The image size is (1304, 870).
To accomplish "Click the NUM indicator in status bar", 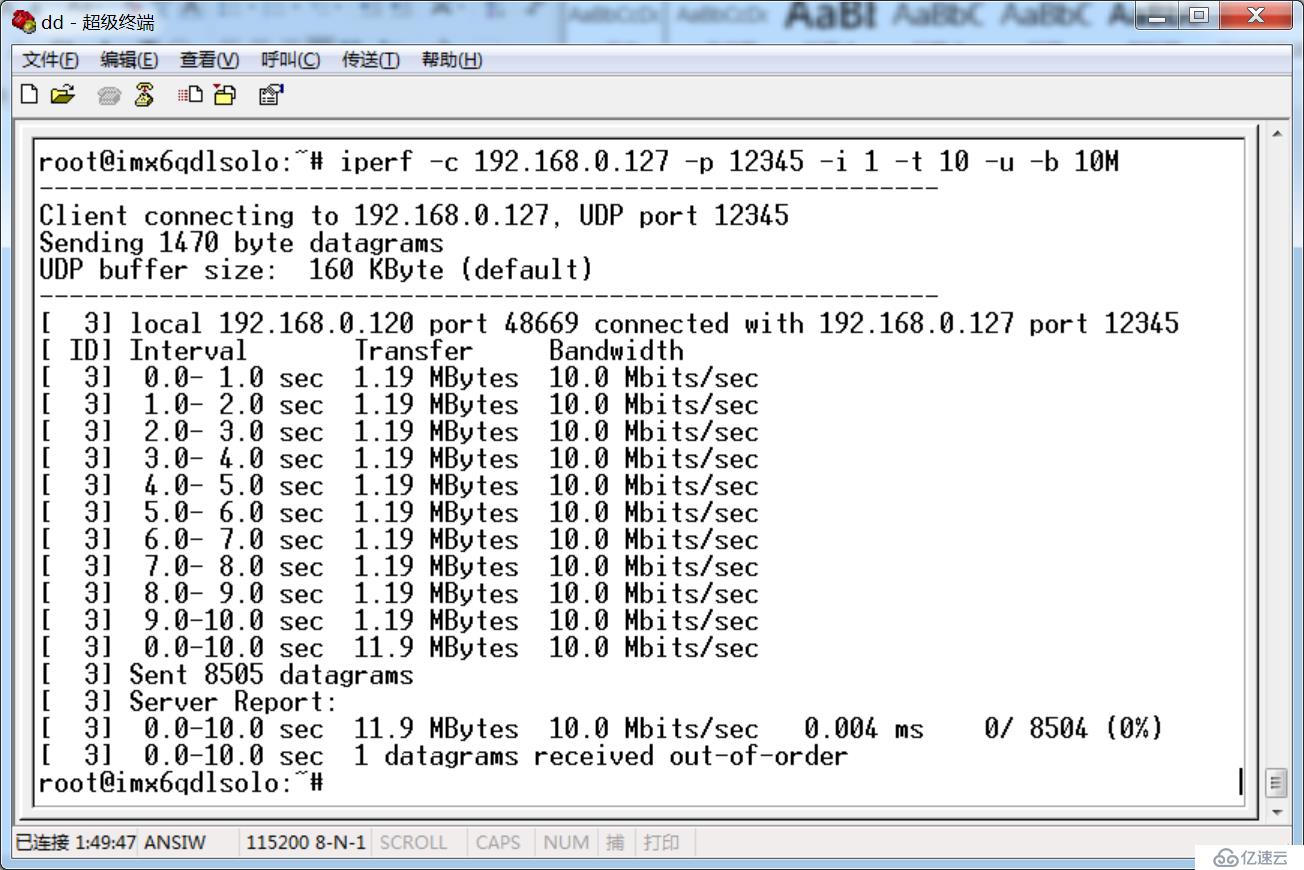I will click(x=566, y=842).
